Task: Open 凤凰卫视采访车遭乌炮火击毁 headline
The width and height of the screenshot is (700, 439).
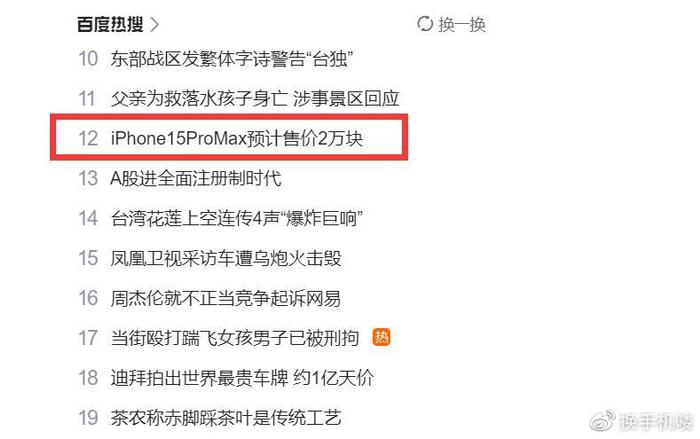Action: pyautogui.click(x=226, y=258)
